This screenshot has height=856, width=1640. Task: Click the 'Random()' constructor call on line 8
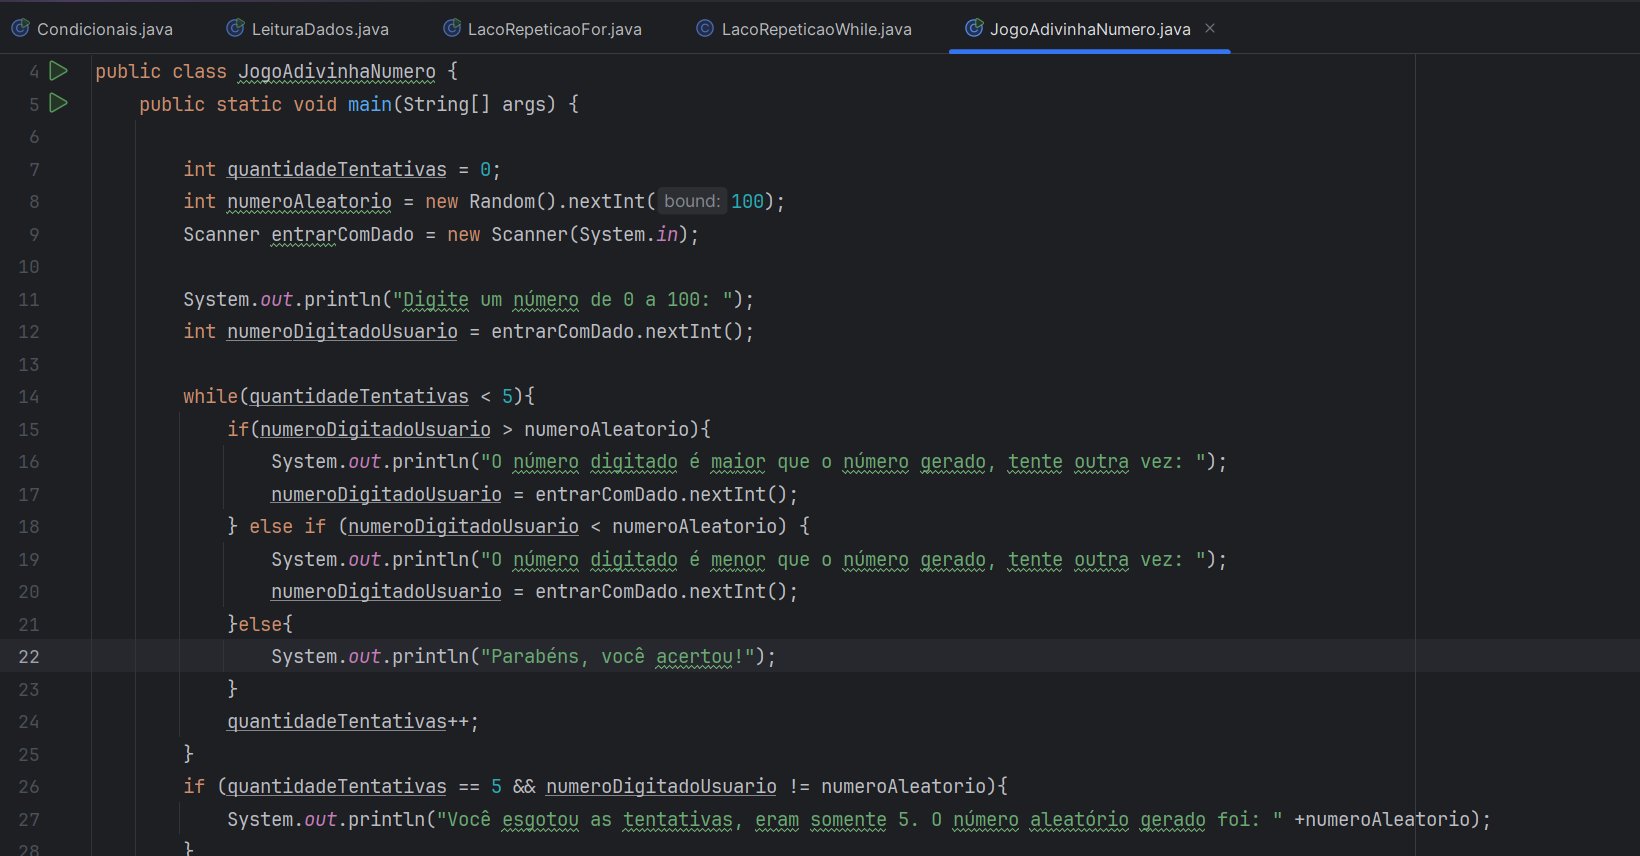512,202
